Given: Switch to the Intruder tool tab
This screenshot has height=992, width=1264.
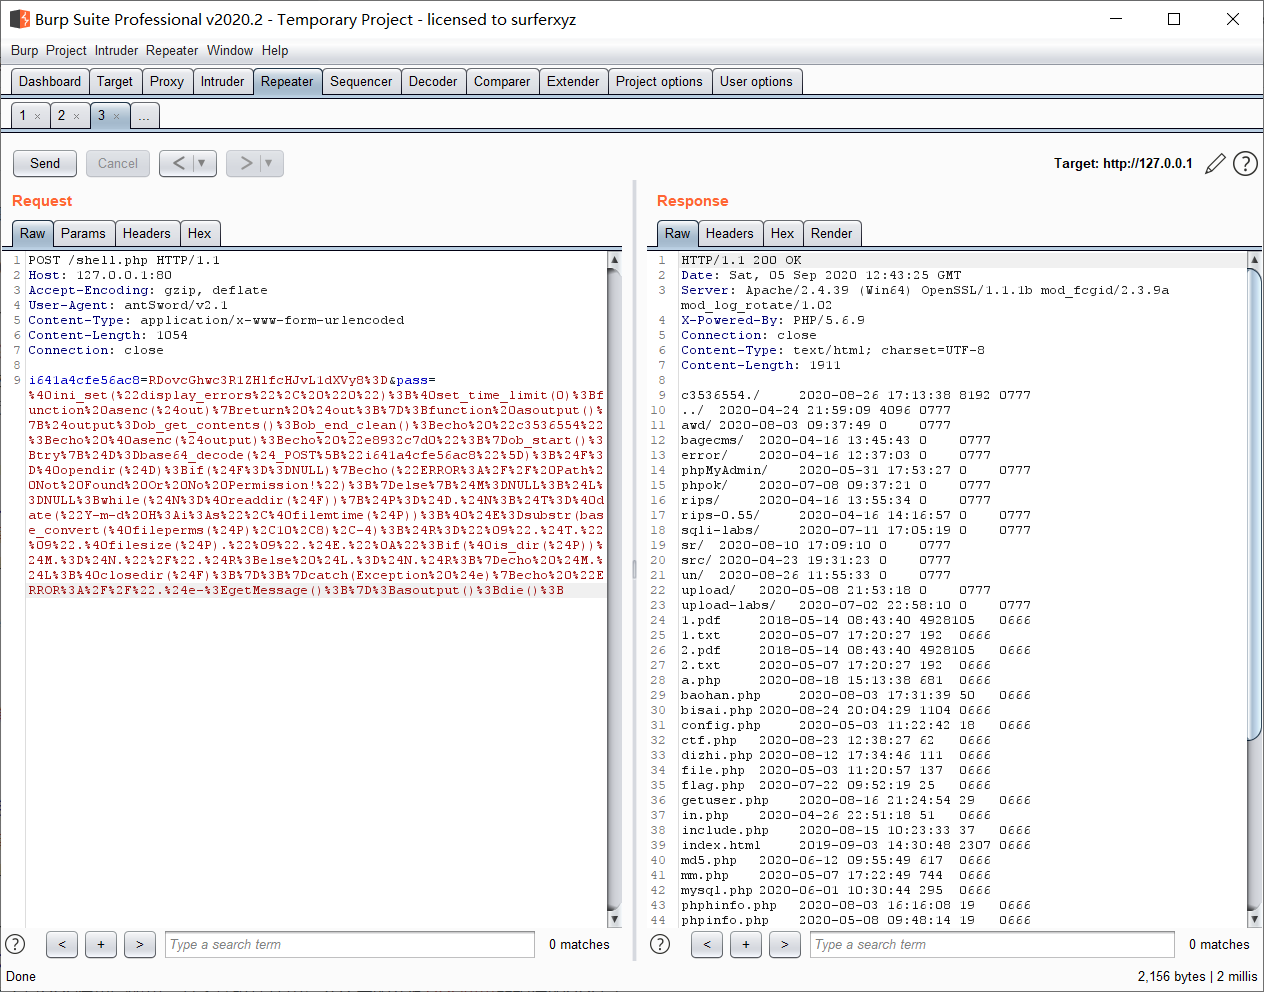Looking at the screenshot, I should (x=222, y=82).
